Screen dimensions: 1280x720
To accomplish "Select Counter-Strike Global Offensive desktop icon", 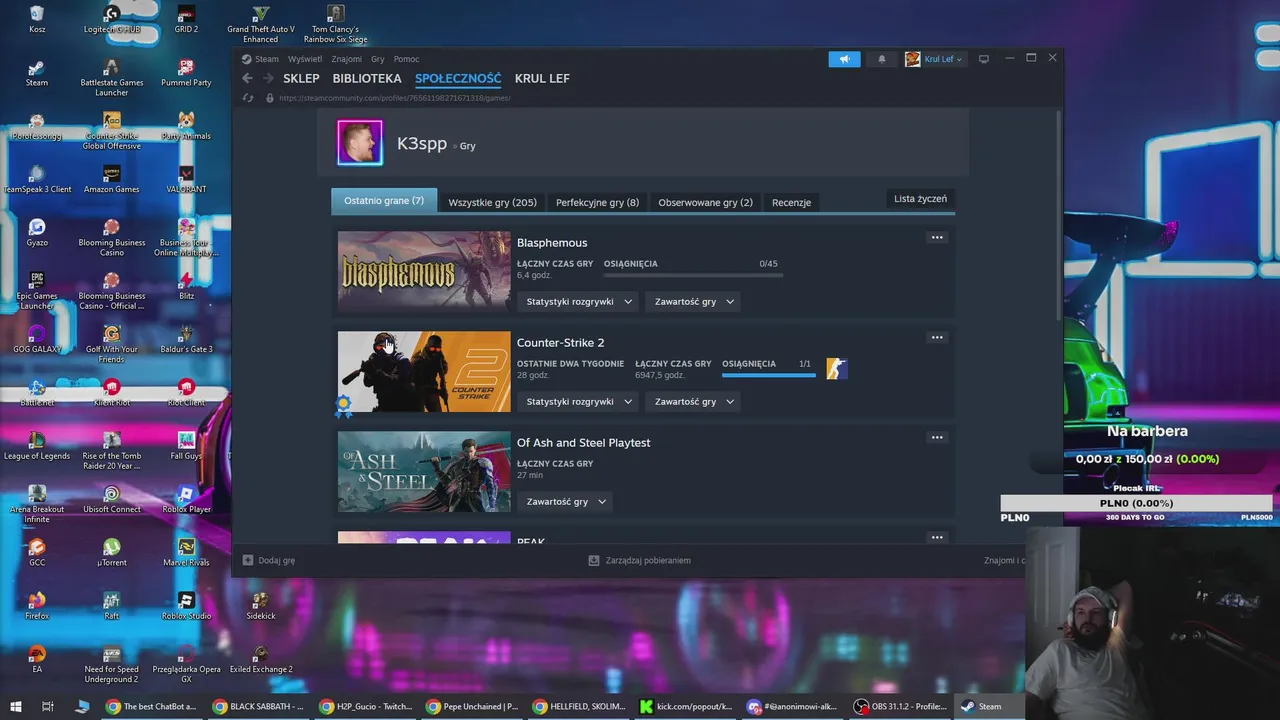I will point(112,130).
